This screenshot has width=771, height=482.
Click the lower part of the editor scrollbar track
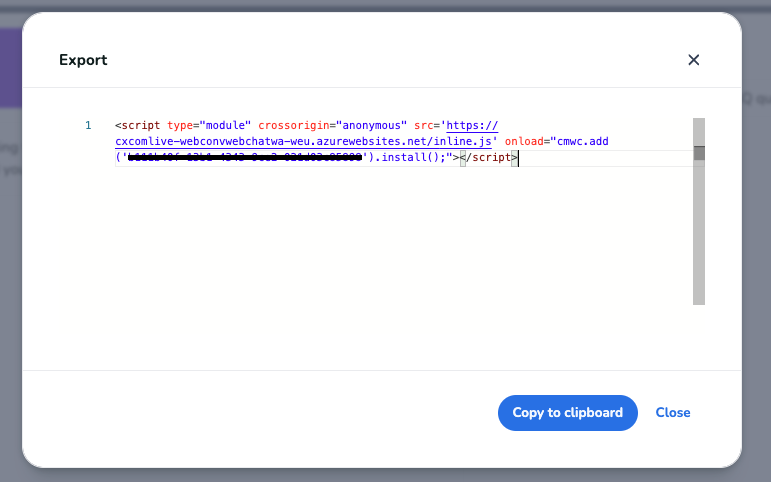coord(699,260)
